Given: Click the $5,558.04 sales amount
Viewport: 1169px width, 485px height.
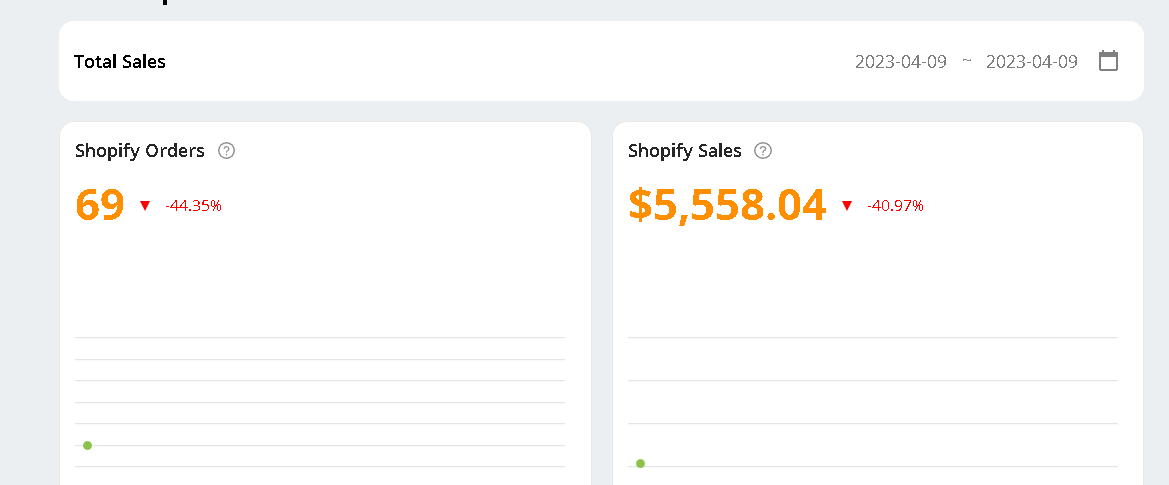Looking at the screenshot, I should [x=727, y=205].
